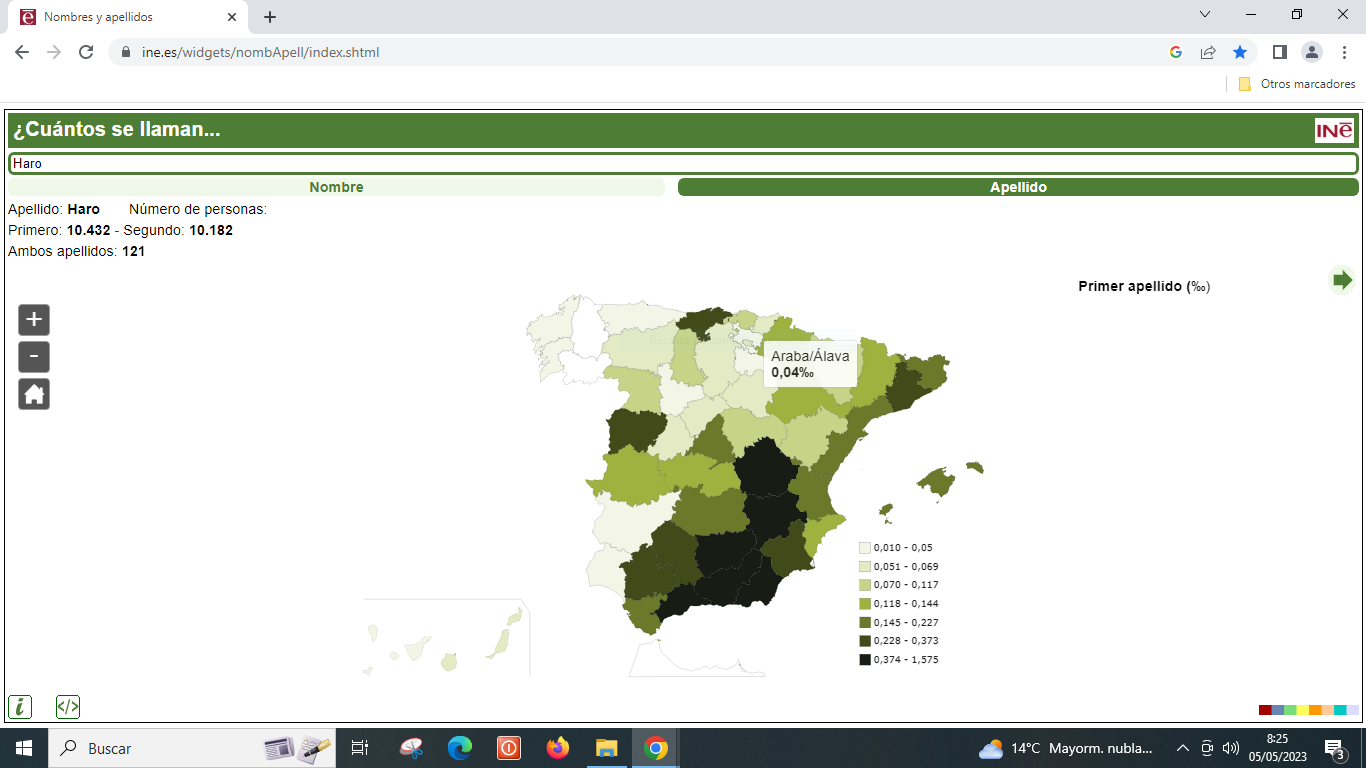
Task: Click the INE logo
Action: tap(1334, 131)
